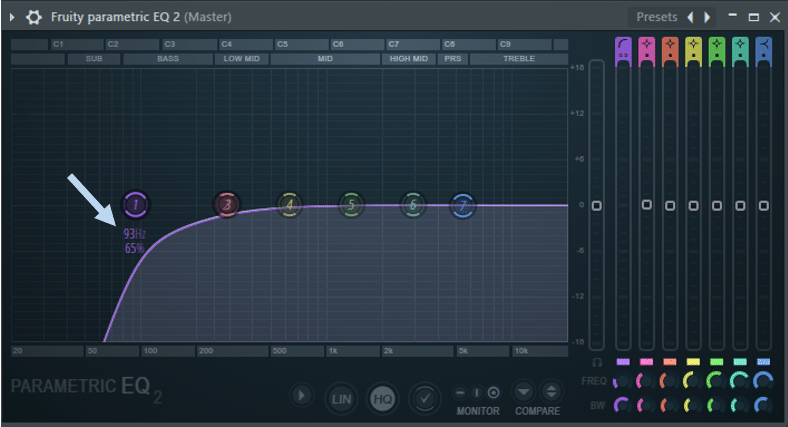Click the pink band 2 BW knob
This screenshot has width=788, height=427.
point(645,404)
